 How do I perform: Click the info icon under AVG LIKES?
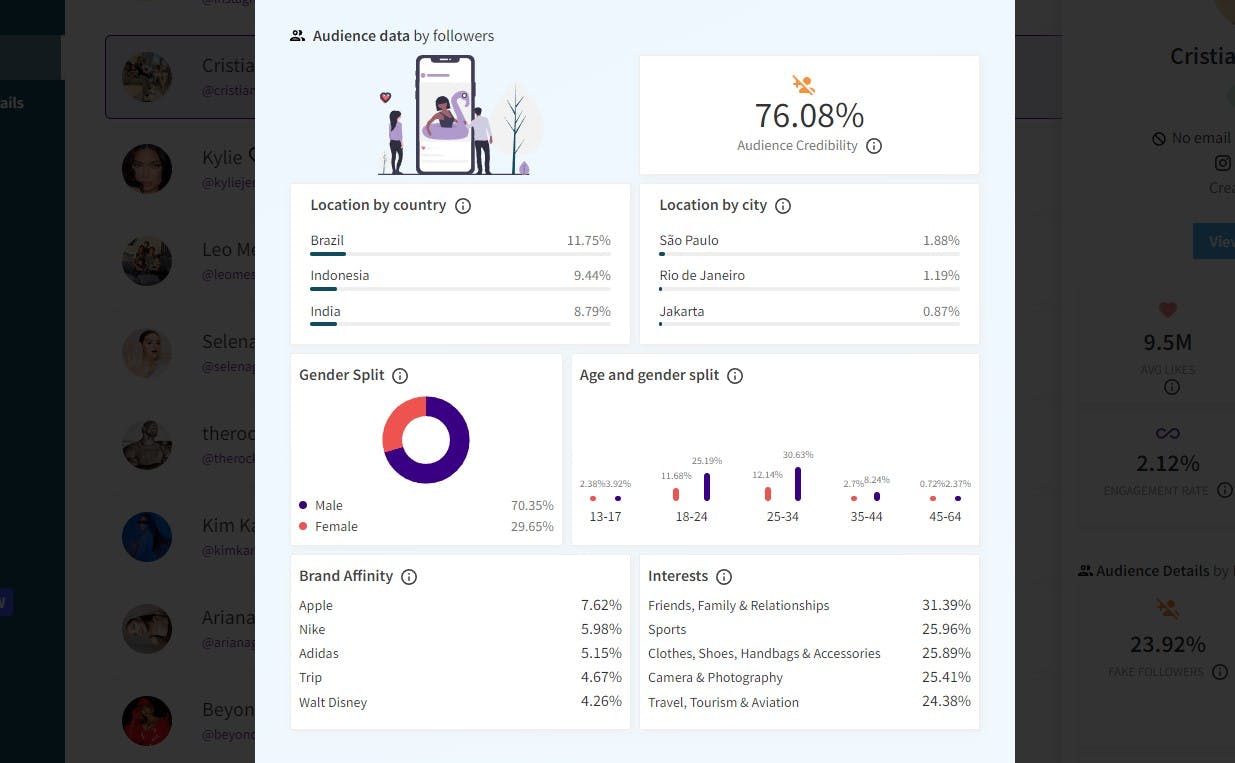tap(1172, 387)
